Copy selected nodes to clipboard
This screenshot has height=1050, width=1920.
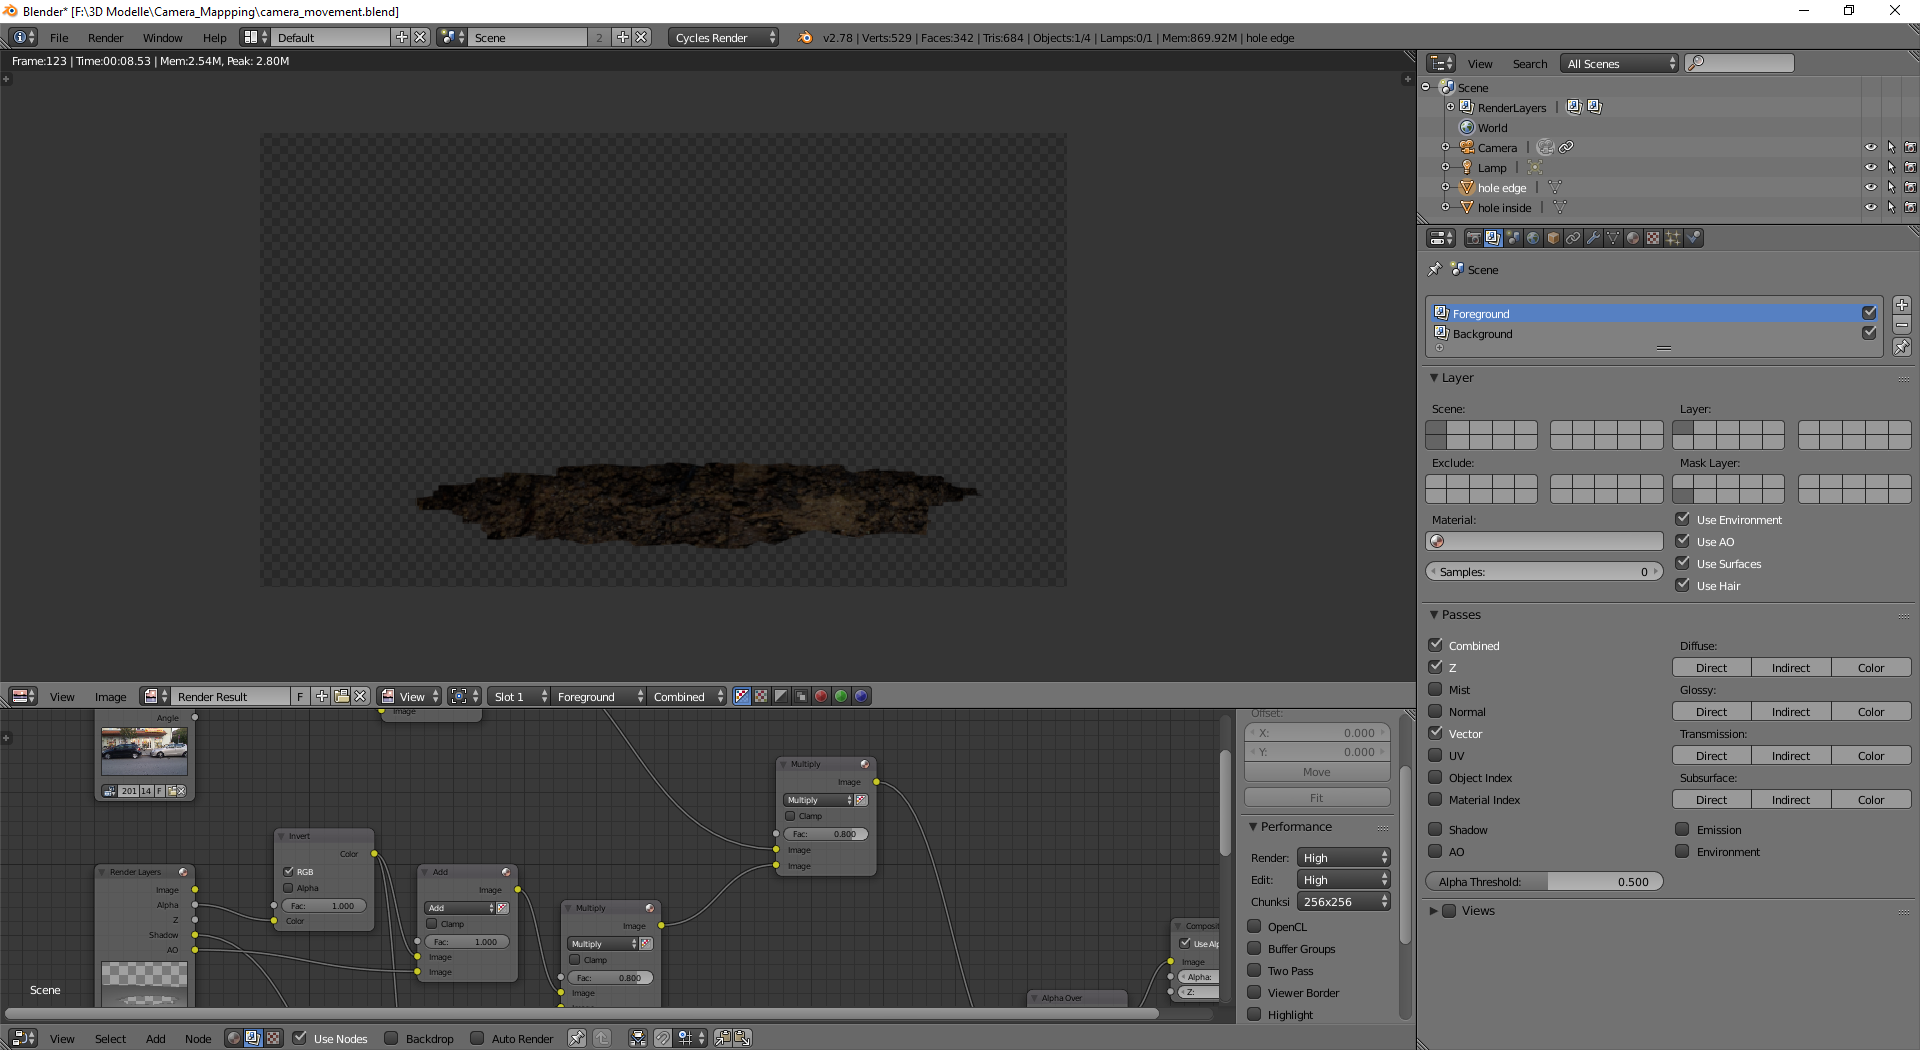[723, 1038]
